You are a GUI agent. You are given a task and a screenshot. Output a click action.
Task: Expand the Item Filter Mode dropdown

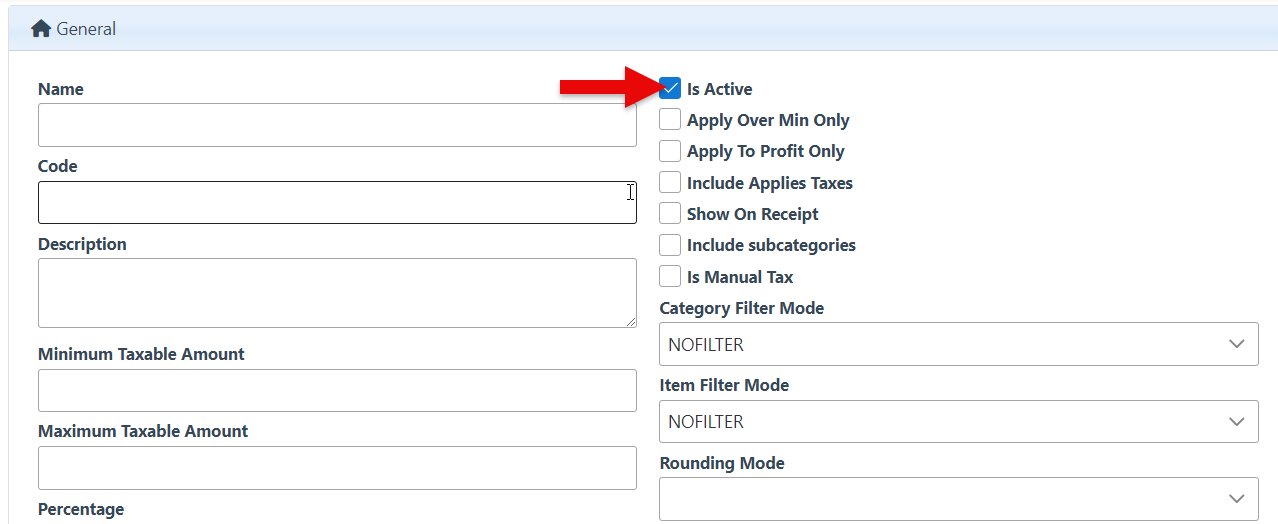click(958, 421)
